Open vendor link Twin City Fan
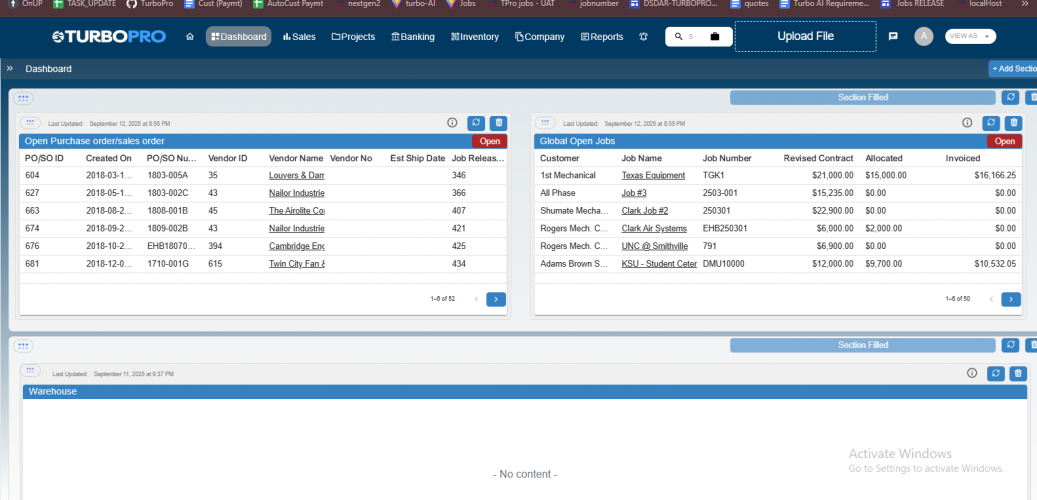1037x500 pixels. tap(296, 263)
